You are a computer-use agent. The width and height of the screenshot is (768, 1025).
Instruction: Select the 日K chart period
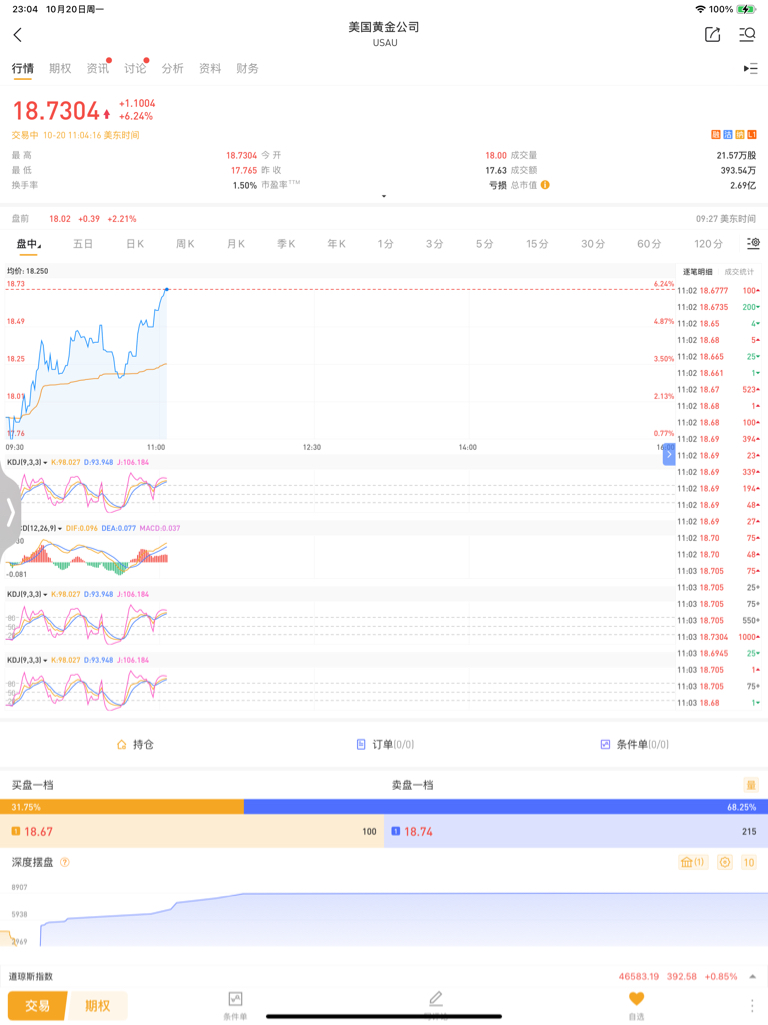(x=135, y=244)
